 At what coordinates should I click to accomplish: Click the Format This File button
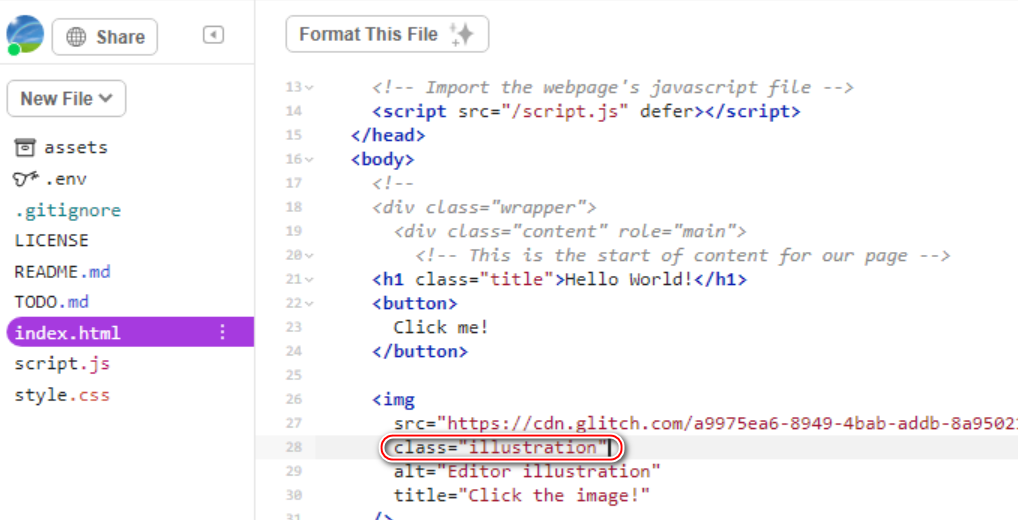click(387, 34)
